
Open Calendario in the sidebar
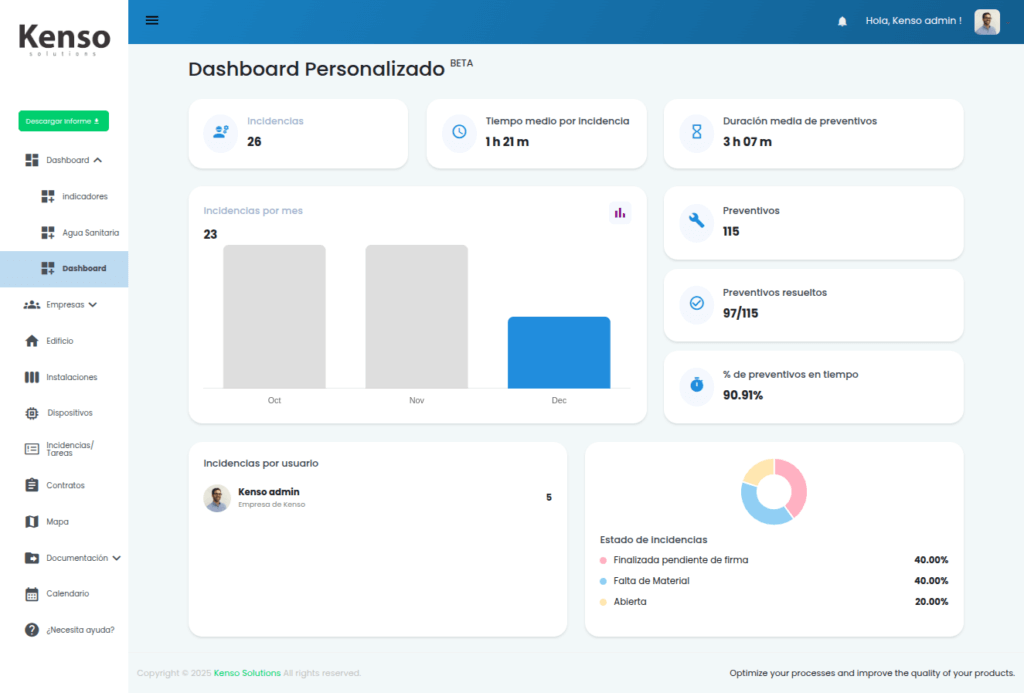(x=68, y=594)
